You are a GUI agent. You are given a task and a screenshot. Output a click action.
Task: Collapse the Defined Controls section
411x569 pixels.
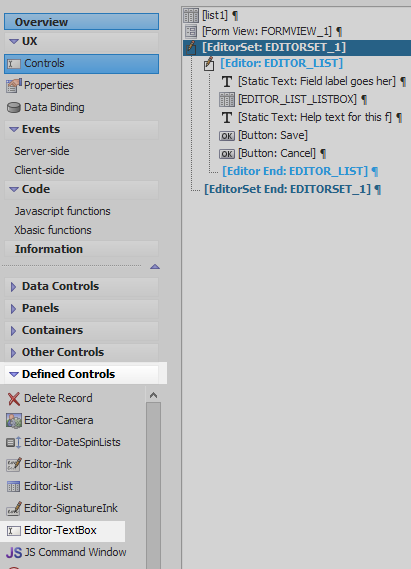pyautogui.click(x=14, y=374)
